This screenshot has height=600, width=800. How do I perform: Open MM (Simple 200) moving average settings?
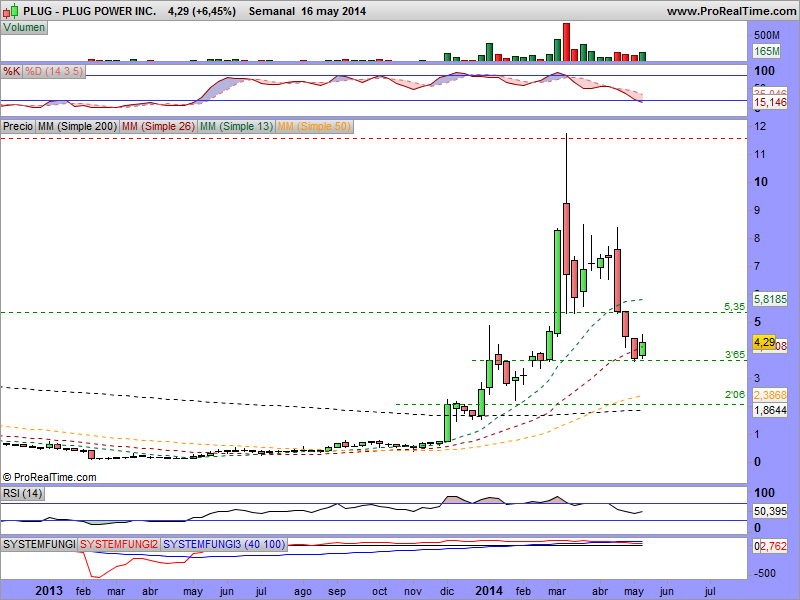[x=76, y=127]
